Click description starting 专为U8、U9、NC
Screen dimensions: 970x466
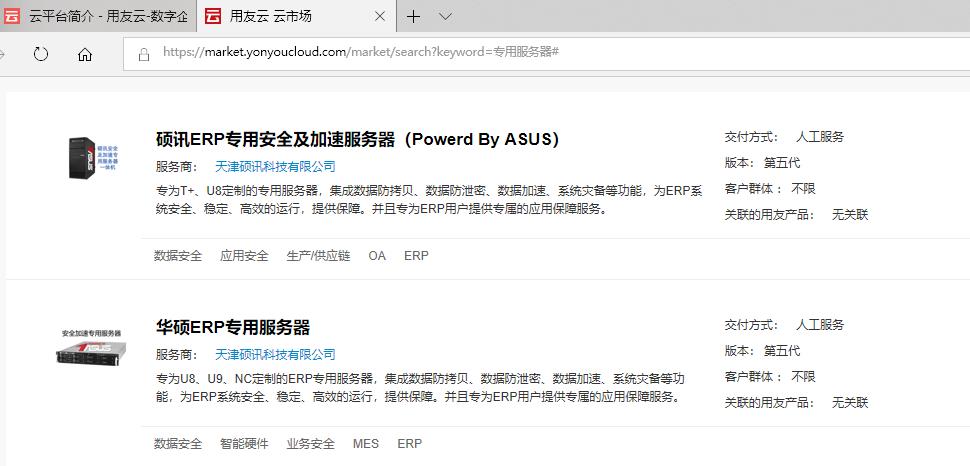[421, 388]
